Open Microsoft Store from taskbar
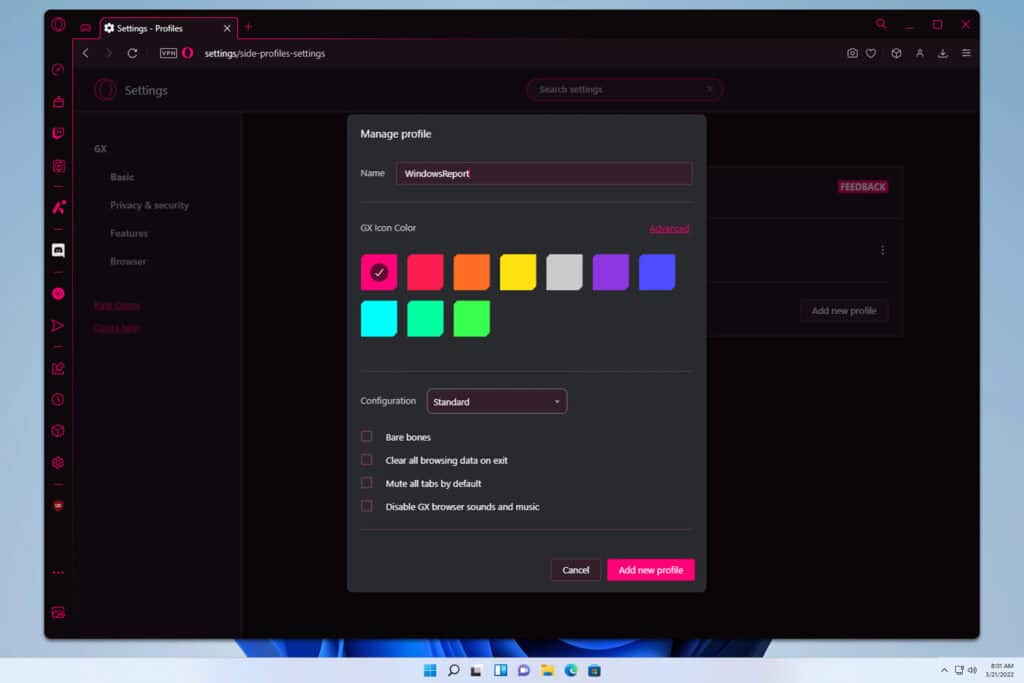1024x683 pixels. (594, 671)
